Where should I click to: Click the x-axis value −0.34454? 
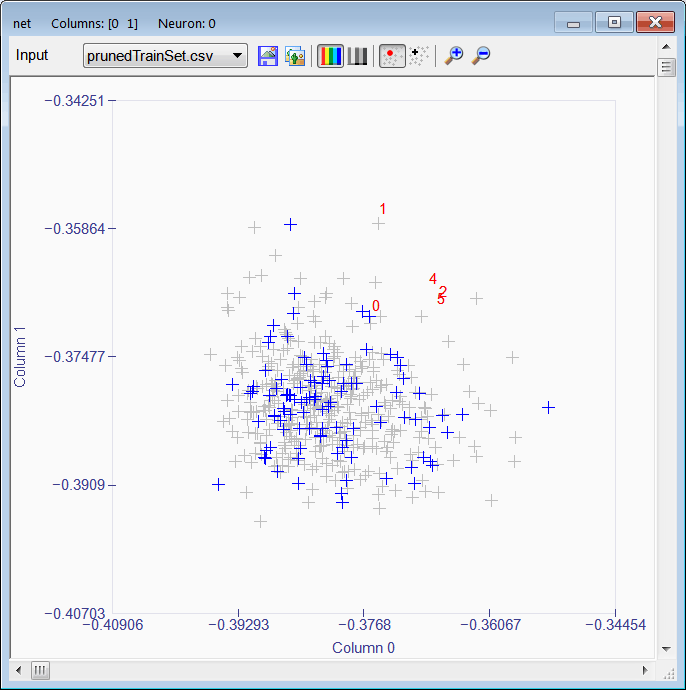(615, 624)
